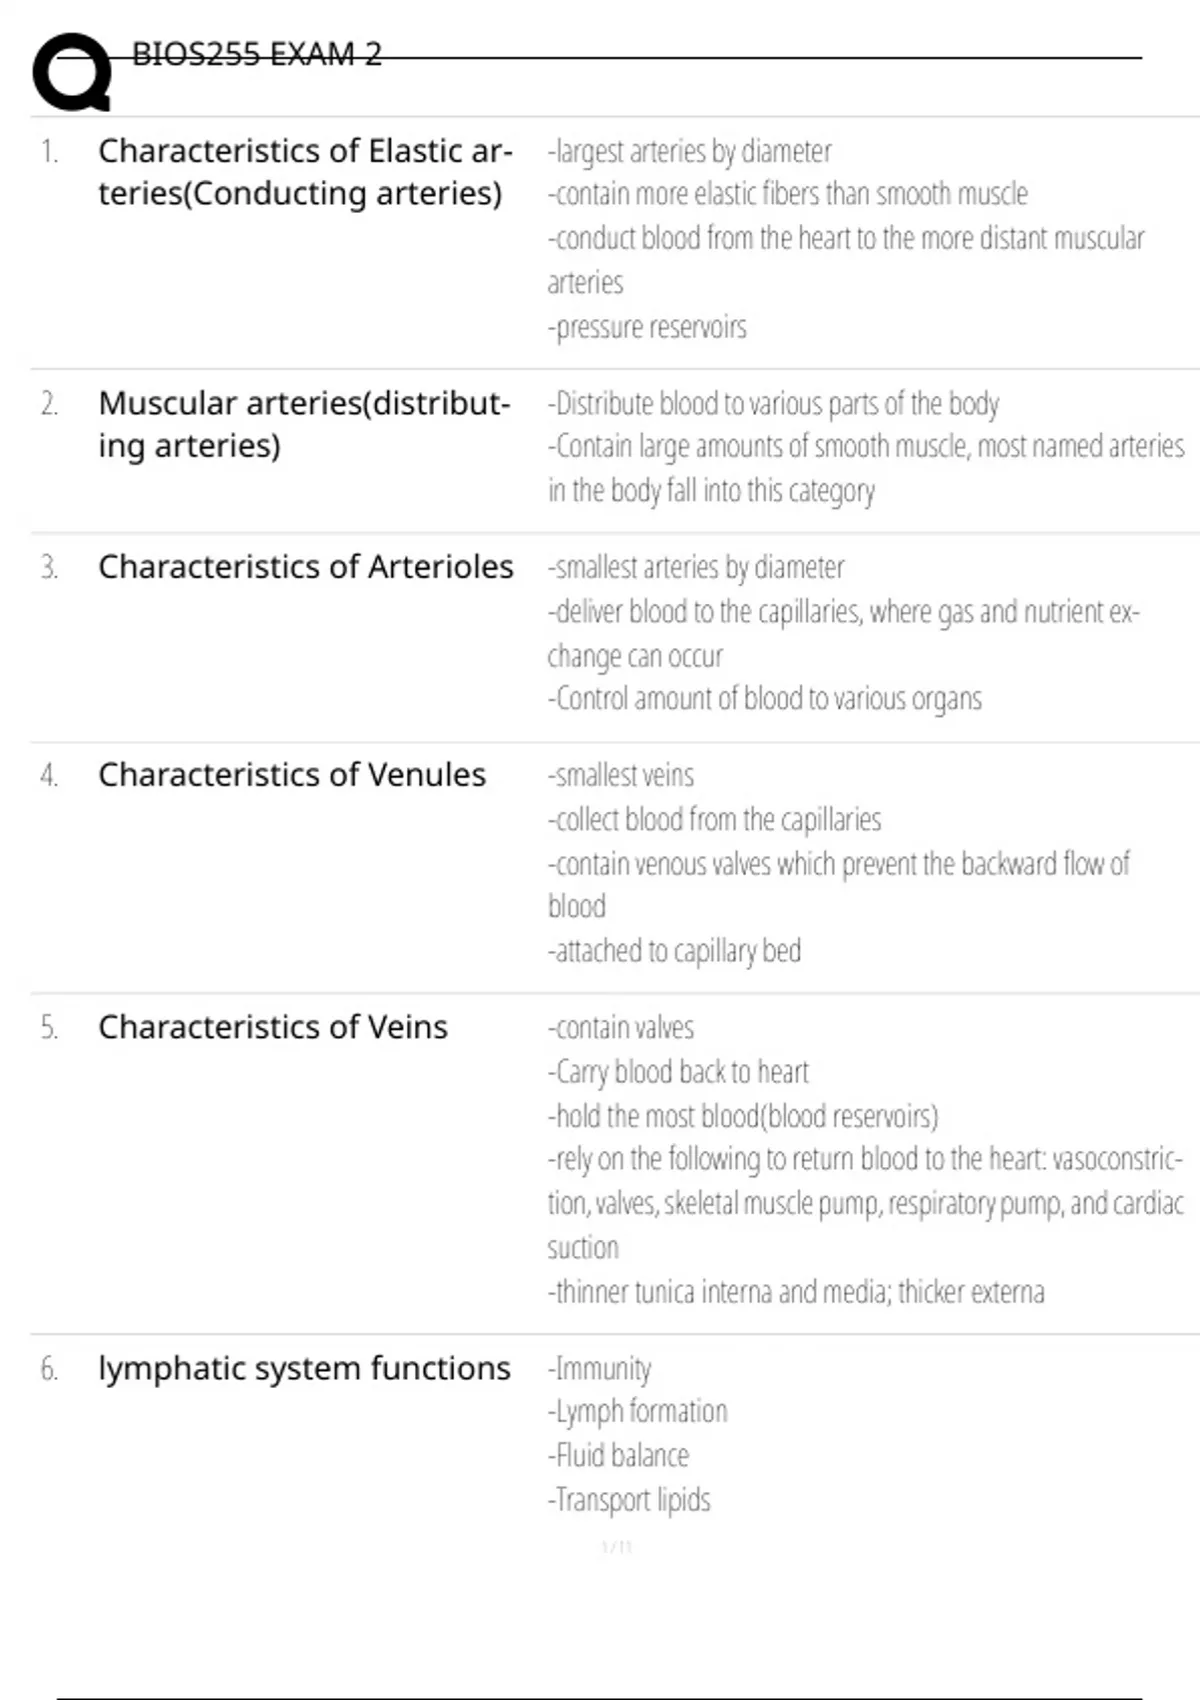1200x1700 pixels.
Task: Select the Elastic arteries term heading
Action: (x=304, y=172)
